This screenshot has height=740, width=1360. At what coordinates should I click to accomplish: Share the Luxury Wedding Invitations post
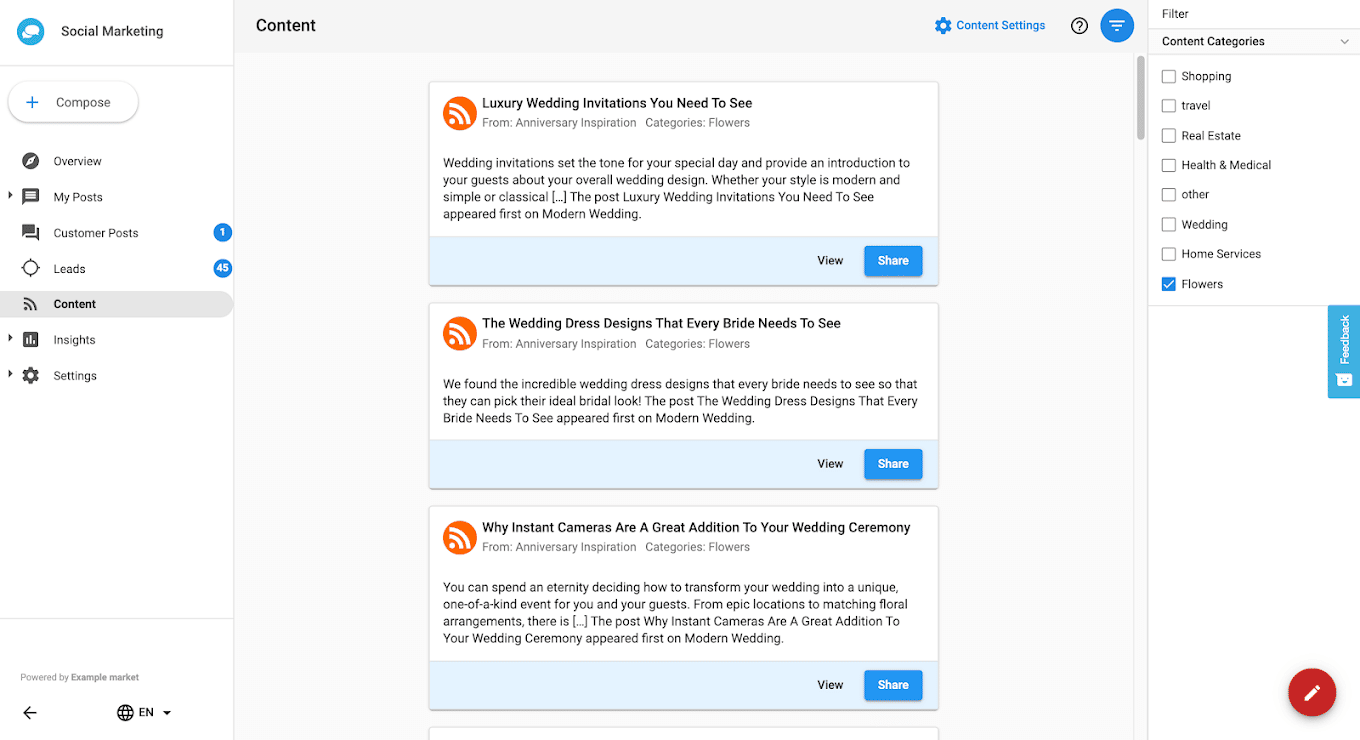tap(893, 261)
